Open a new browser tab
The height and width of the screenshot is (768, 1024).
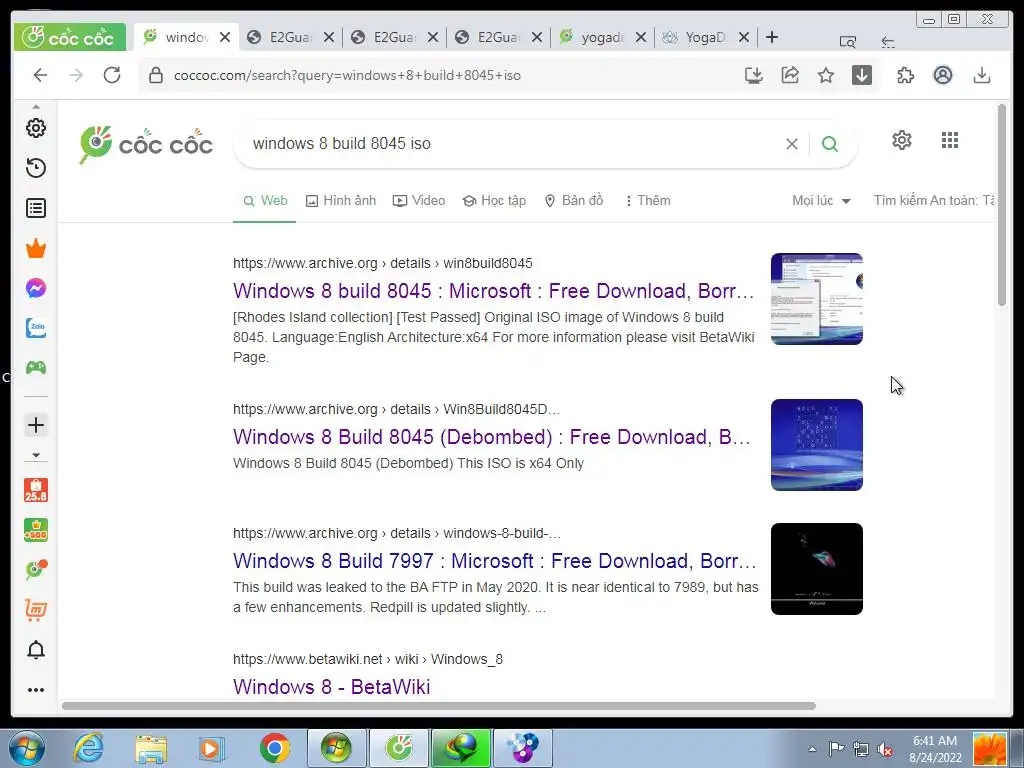pyautogui.click(x=772, y=37)
